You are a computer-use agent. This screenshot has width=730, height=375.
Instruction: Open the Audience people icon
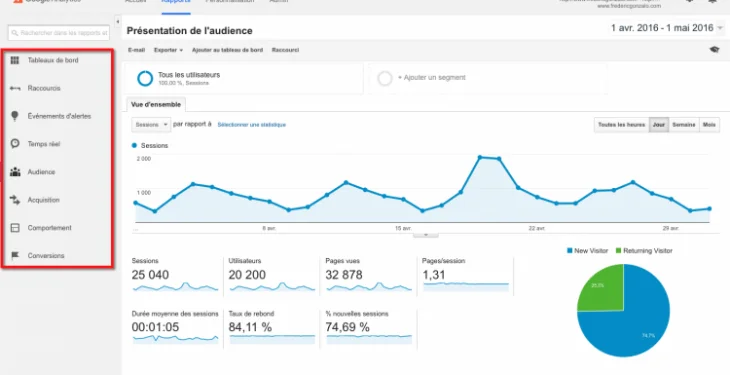coord(15,172)
